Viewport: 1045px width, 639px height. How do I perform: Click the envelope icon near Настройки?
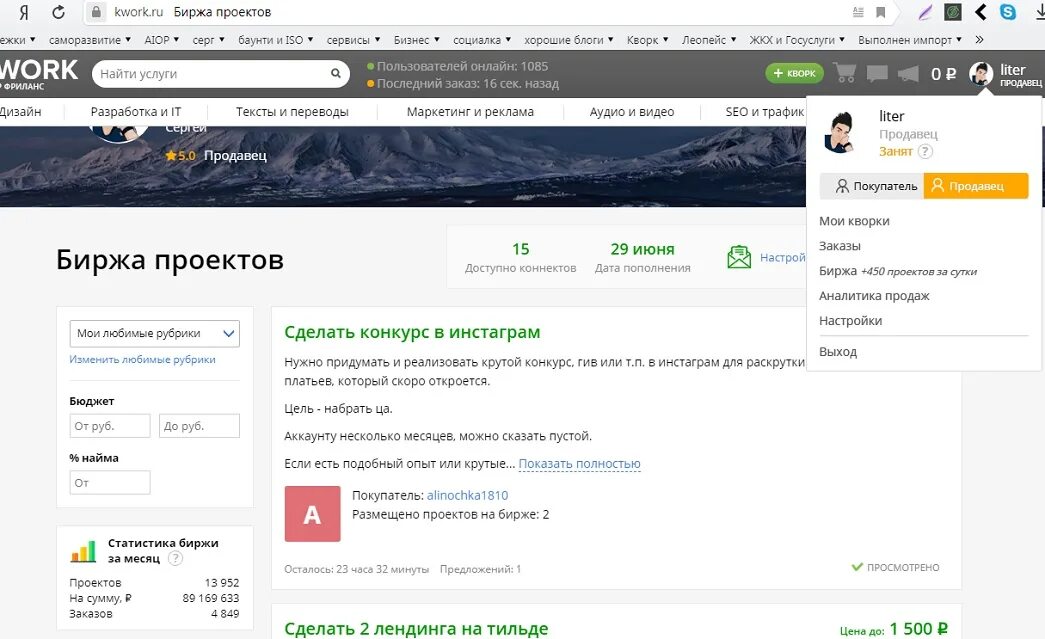point(739,257)
